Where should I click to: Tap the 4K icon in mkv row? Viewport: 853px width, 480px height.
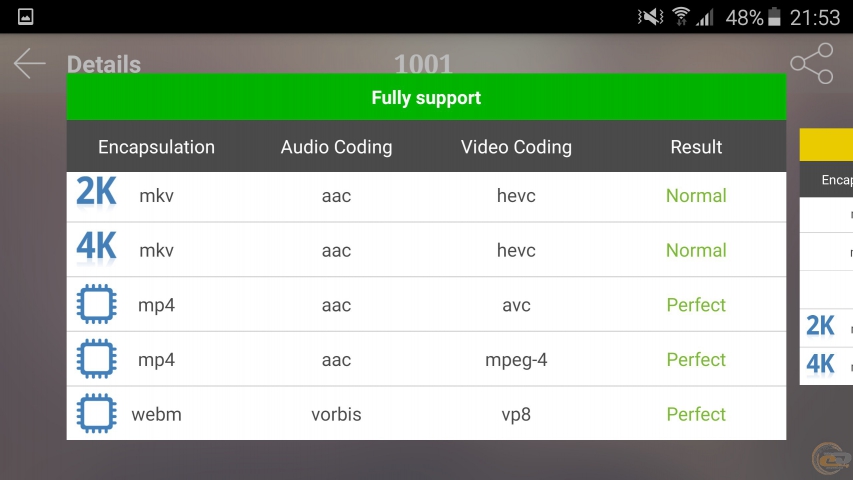97,248
